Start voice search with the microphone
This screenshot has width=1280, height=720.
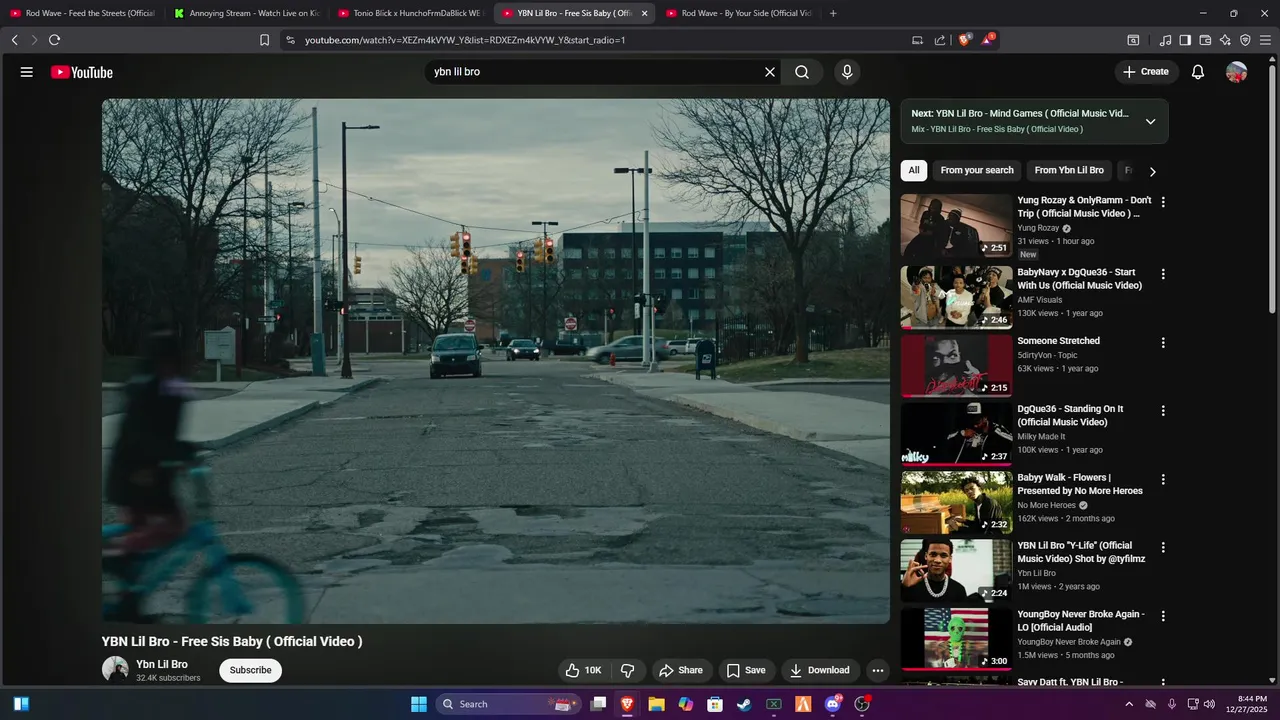click(847, 72)
